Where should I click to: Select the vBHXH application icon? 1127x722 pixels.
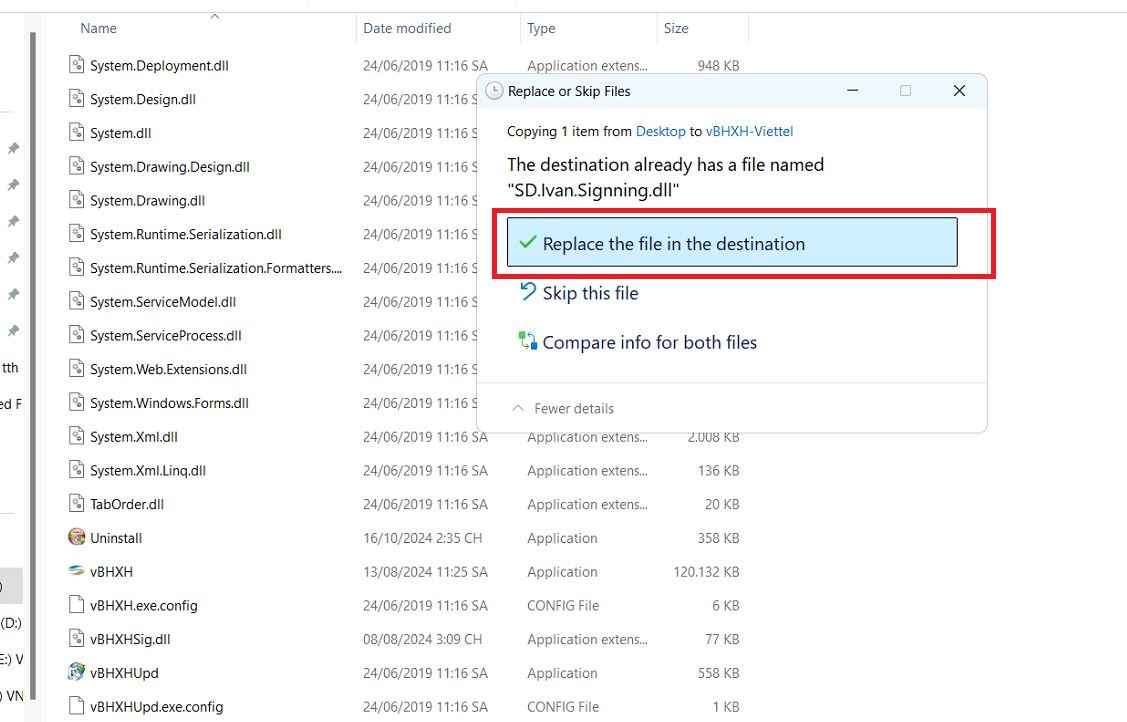77,572
